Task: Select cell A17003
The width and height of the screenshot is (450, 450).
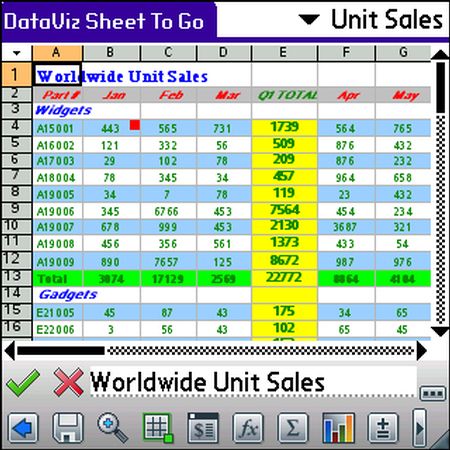Action: [57, 161]
